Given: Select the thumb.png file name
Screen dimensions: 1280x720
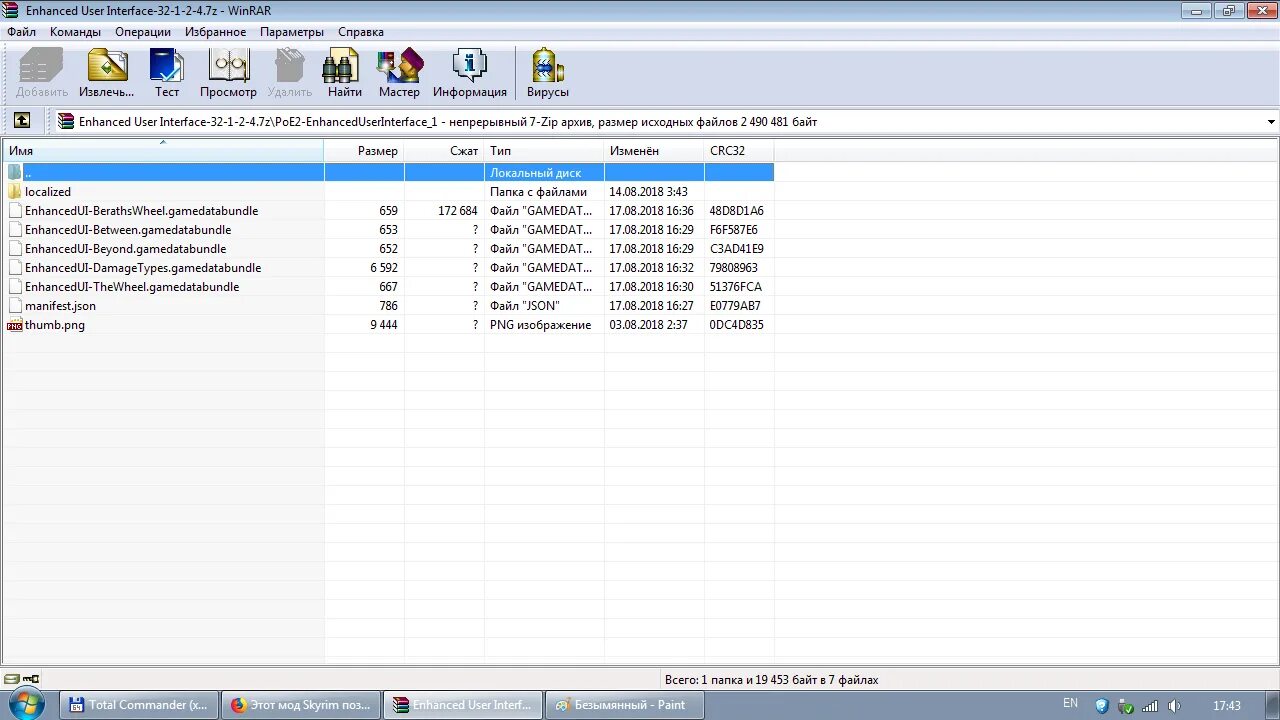Looking at the screenshot, I should 55,325.
